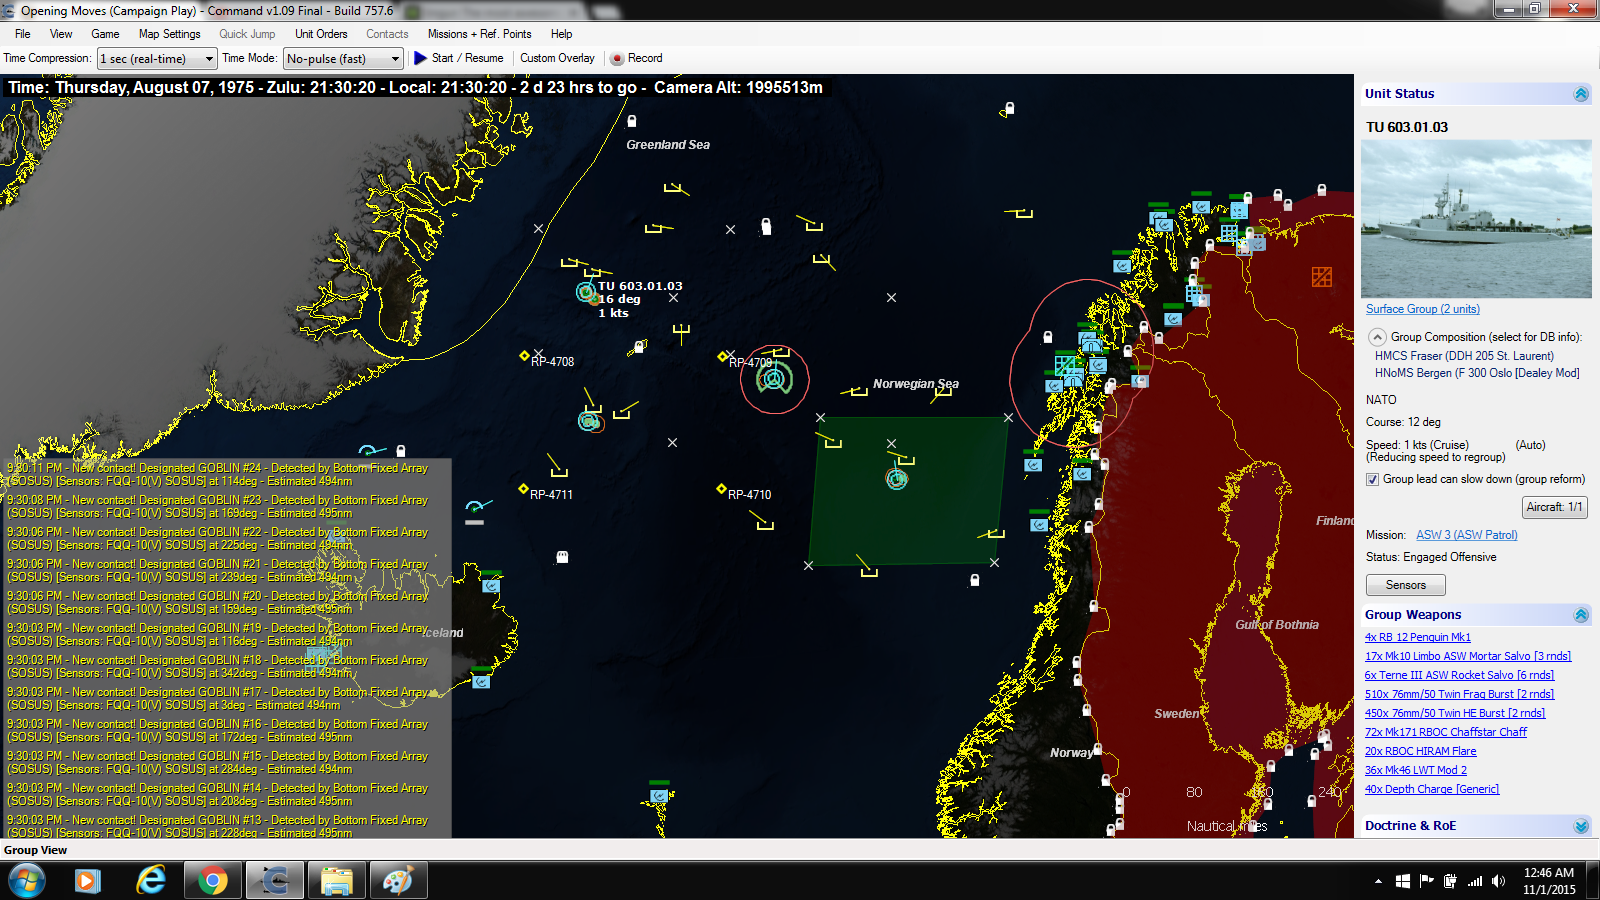This screenshot has height=900, width=1600.
Task: Click the 72x Mk171 RBOC Chaffstar Chaff link
Action: (1446, 732)
